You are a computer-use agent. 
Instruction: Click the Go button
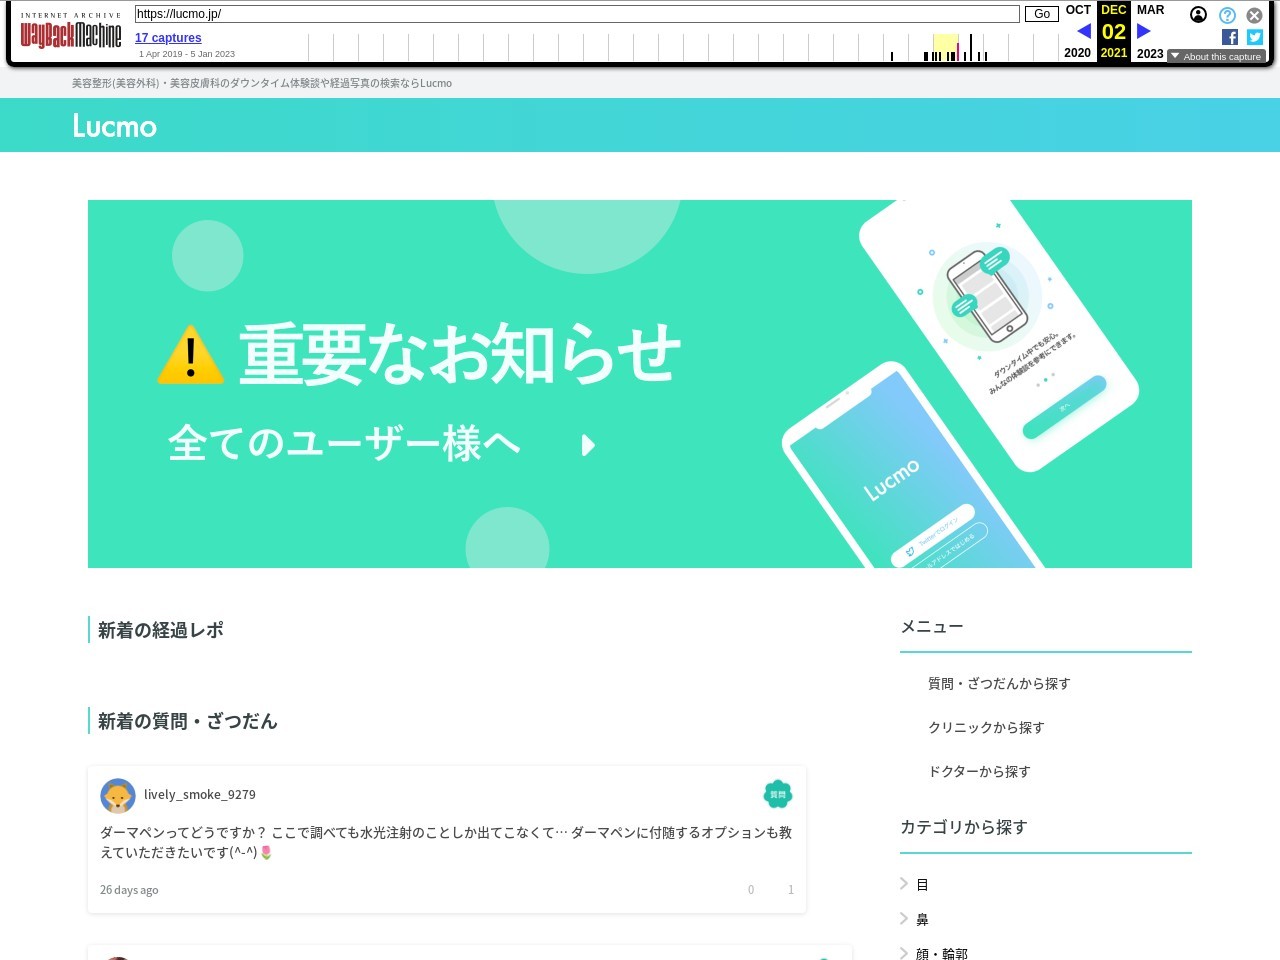[1042, 14]
